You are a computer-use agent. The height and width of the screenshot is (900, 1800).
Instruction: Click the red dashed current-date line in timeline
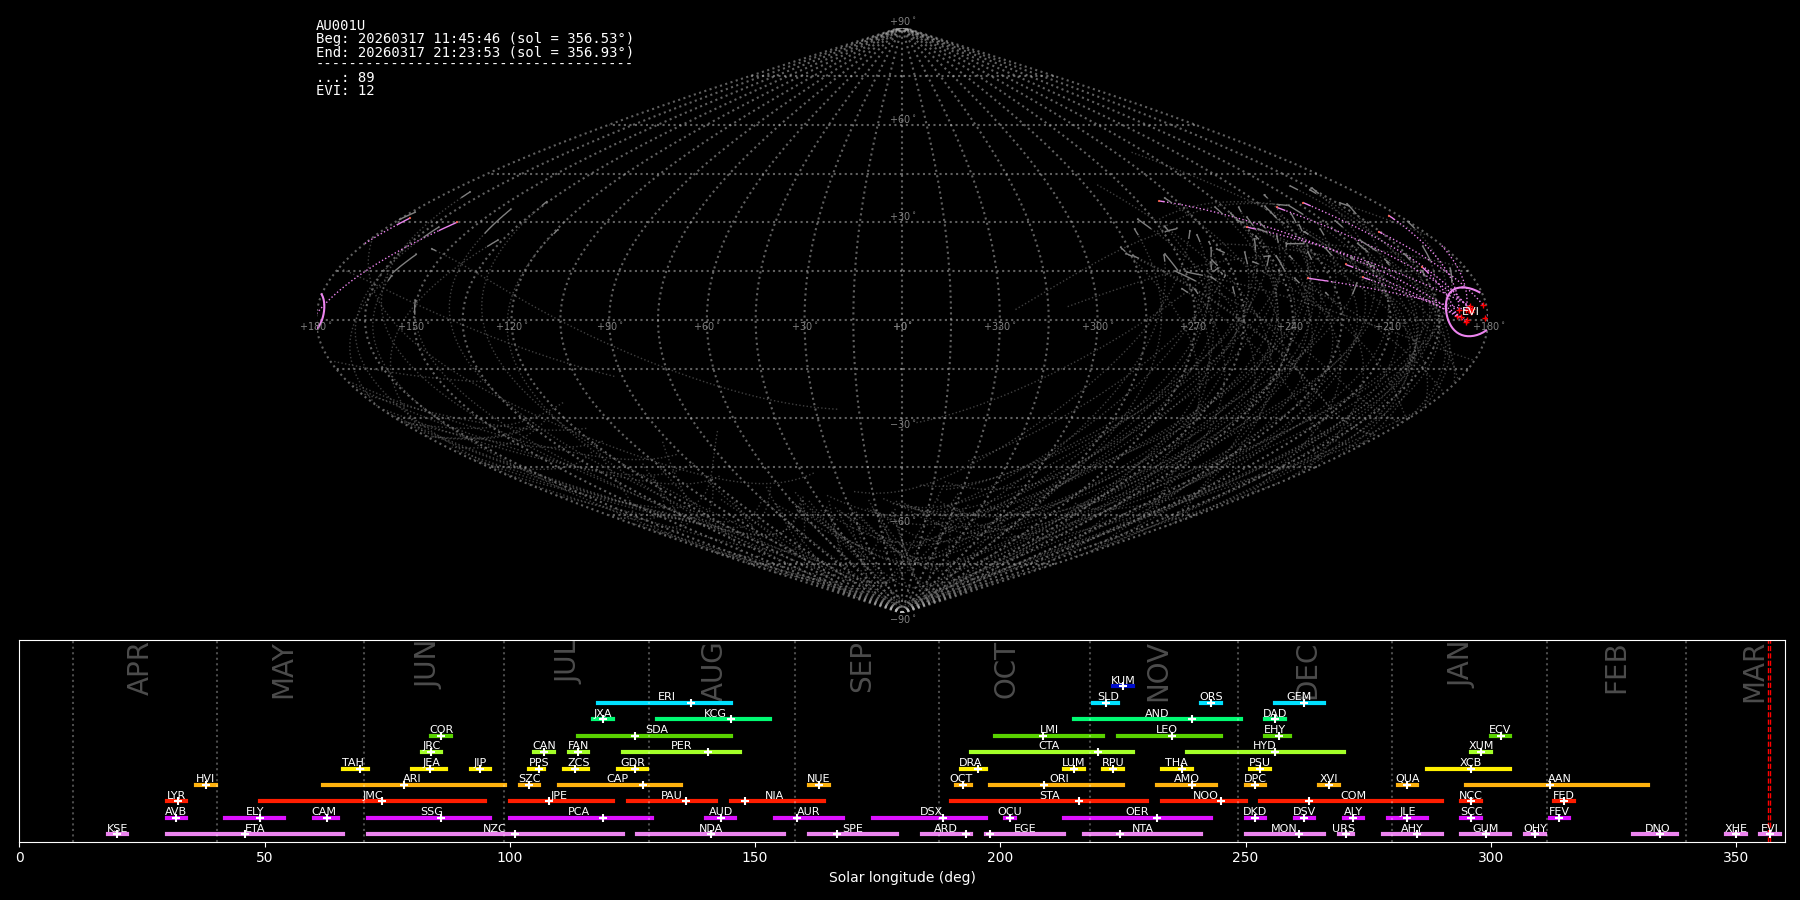click(x=1769, y=741)
